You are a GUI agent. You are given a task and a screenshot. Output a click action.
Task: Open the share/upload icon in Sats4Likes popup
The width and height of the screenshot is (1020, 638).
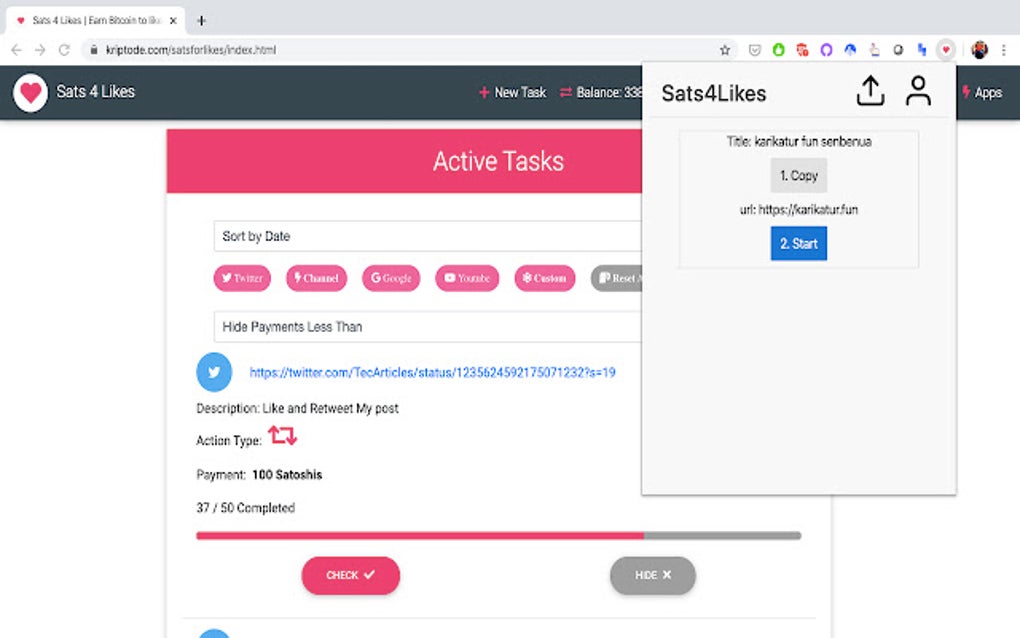coord(870,90)
